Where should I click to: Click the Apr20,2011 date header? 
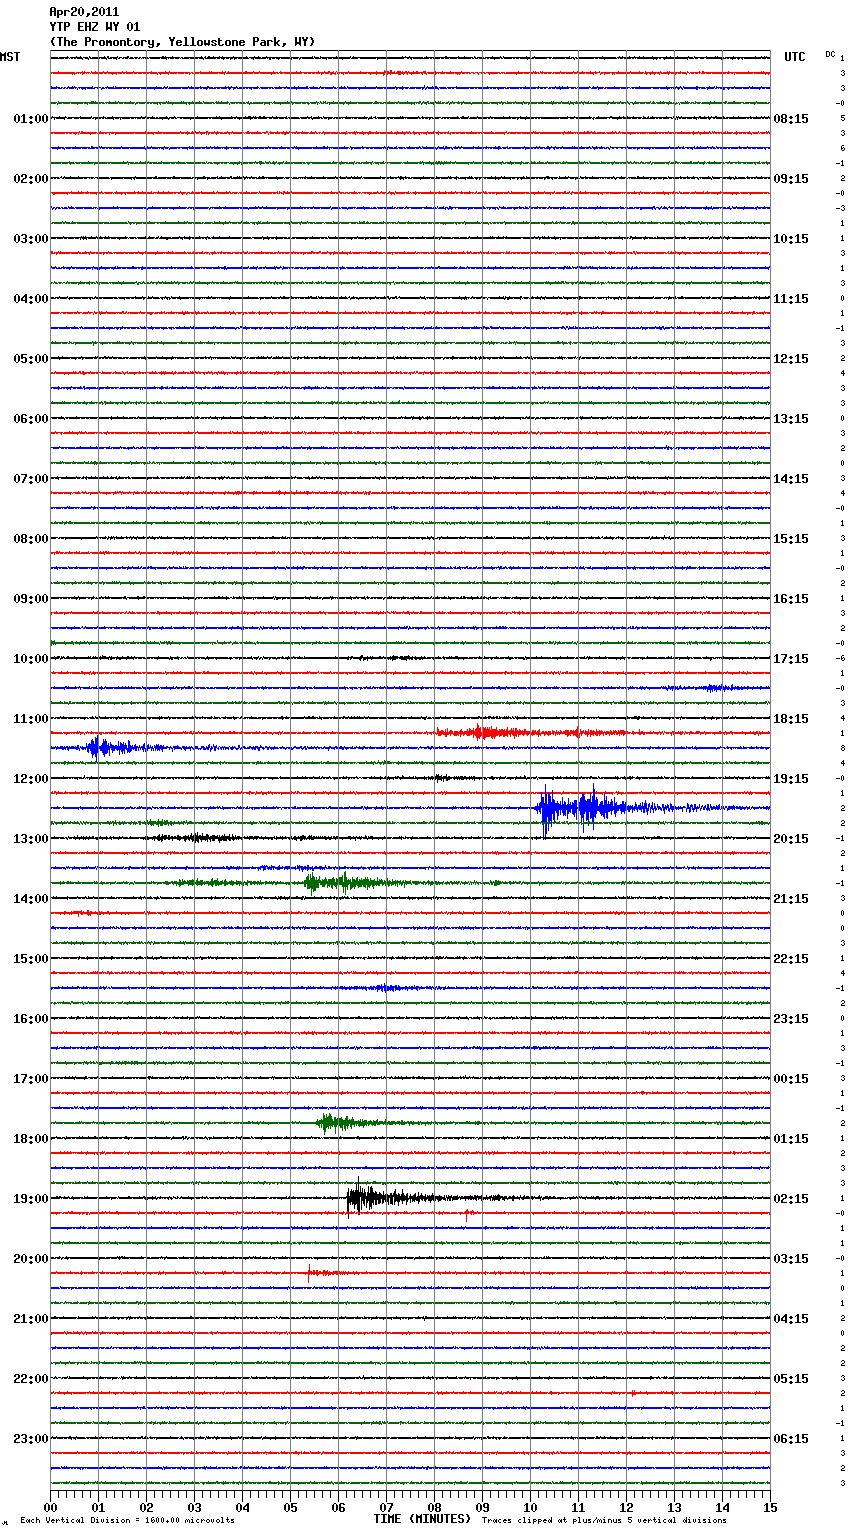tap(84, 12)
